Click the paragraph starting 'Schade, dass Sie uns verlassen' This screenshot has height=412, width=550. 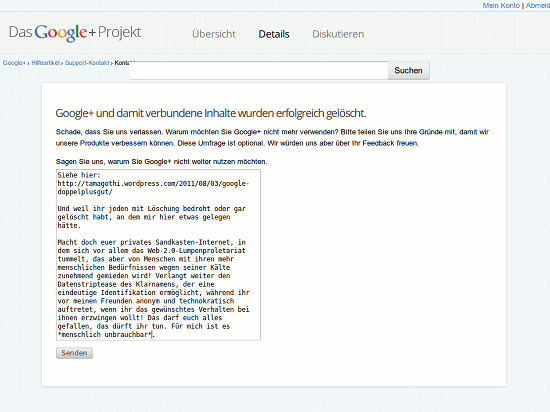click(272, 137)
